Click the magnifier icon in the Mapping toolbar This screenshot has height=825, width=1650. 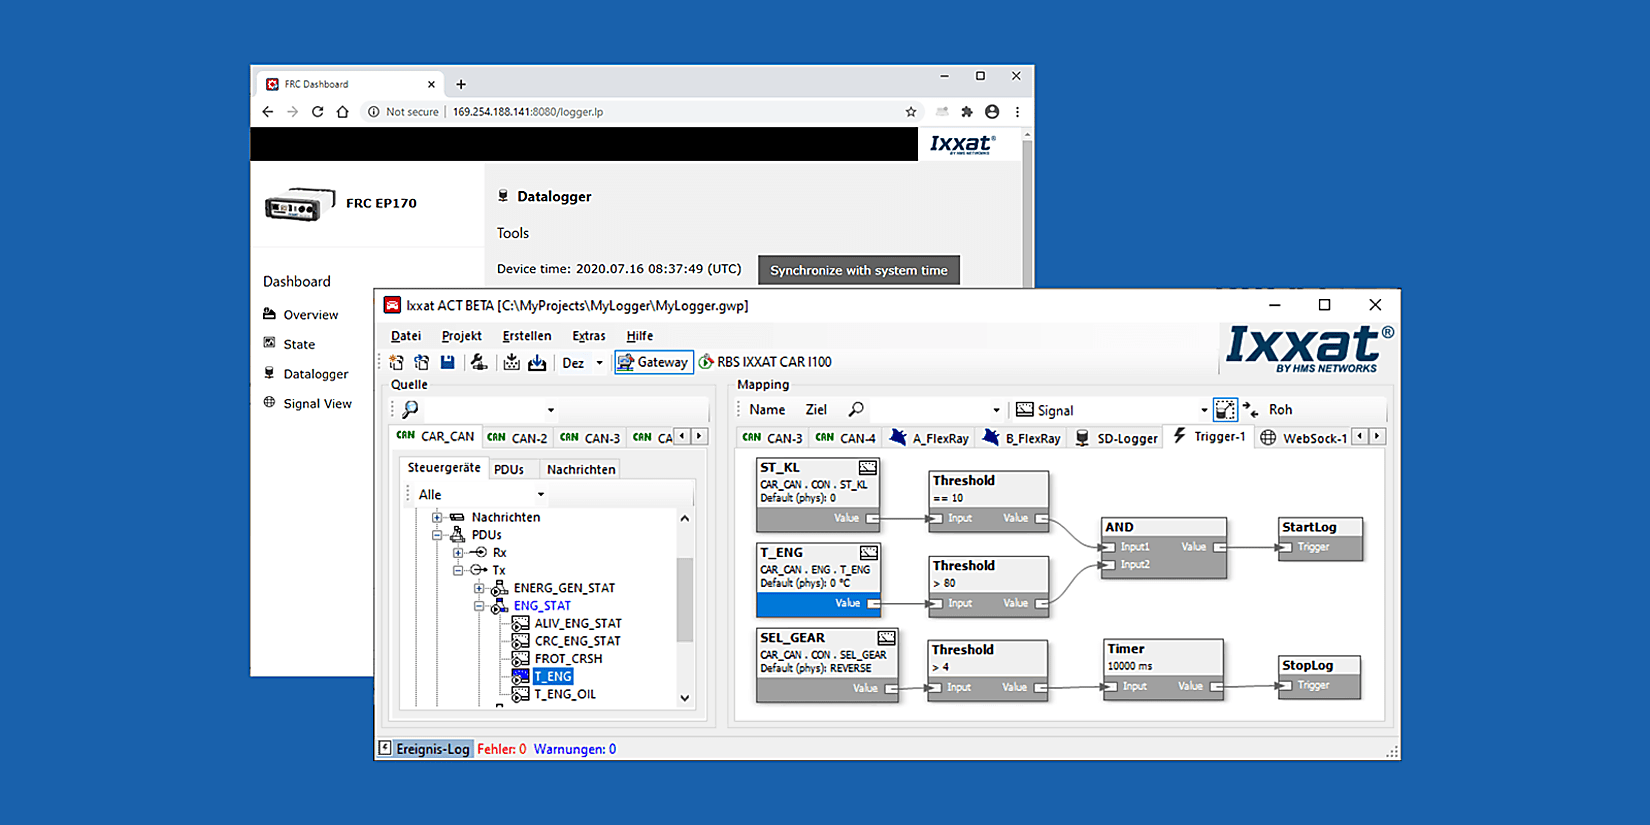pyautogui.click(x=856, y=409)
